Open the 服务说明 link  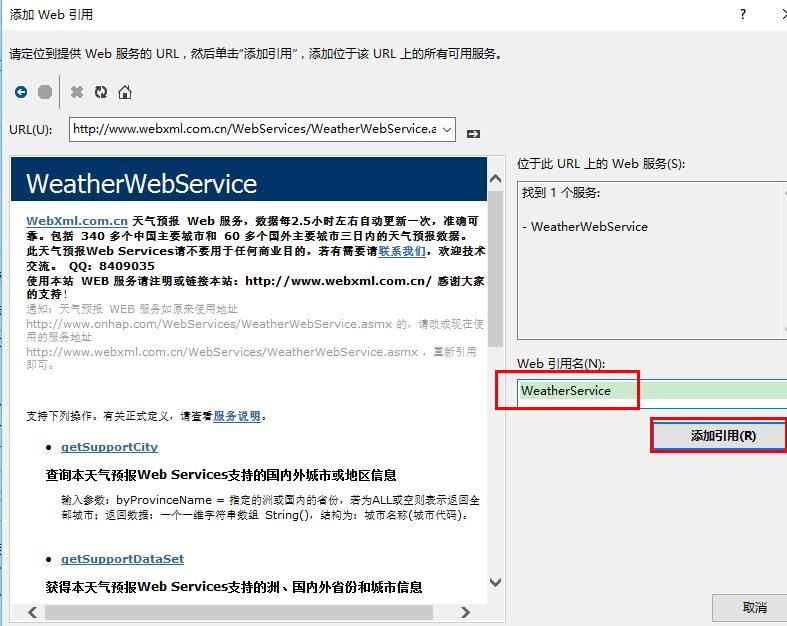(x=237, y=416)
